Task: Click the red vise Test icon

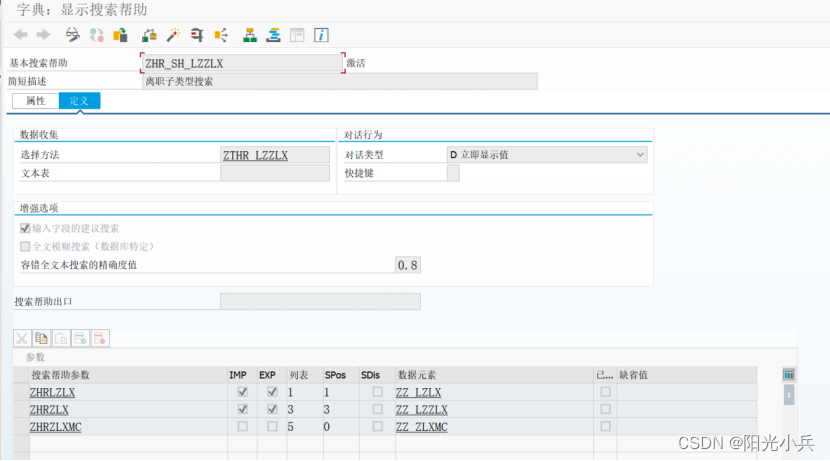Action: click(x=197, y=35)
